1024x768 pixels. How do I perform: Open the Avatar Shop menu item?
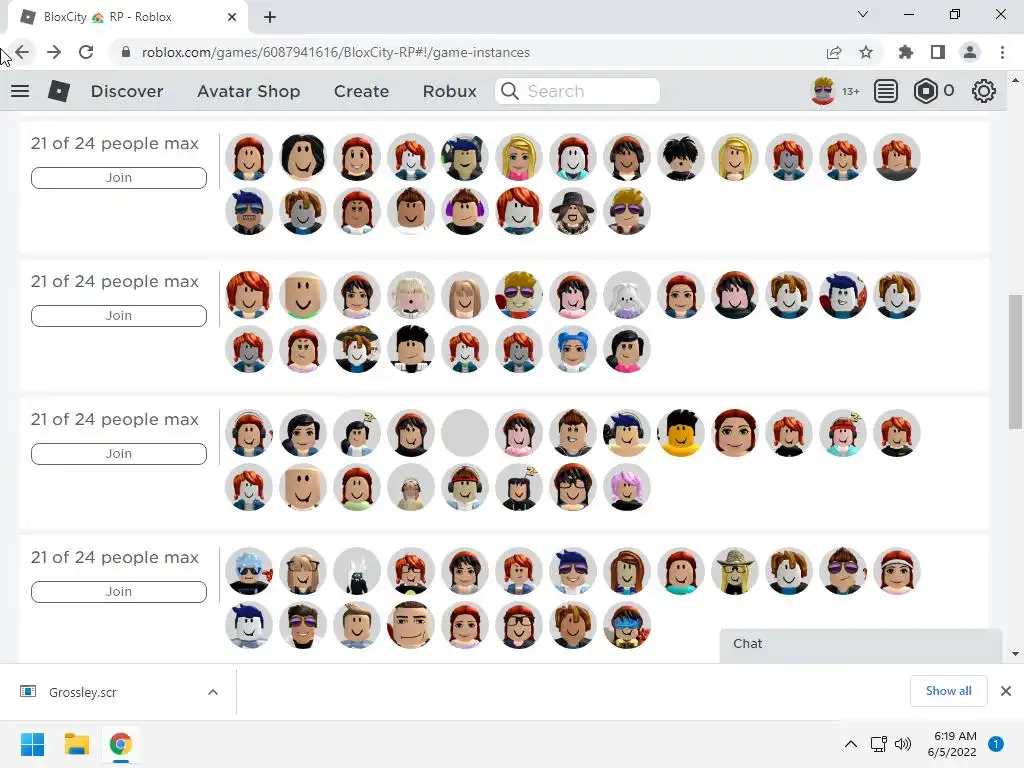[x=249, y=91]
